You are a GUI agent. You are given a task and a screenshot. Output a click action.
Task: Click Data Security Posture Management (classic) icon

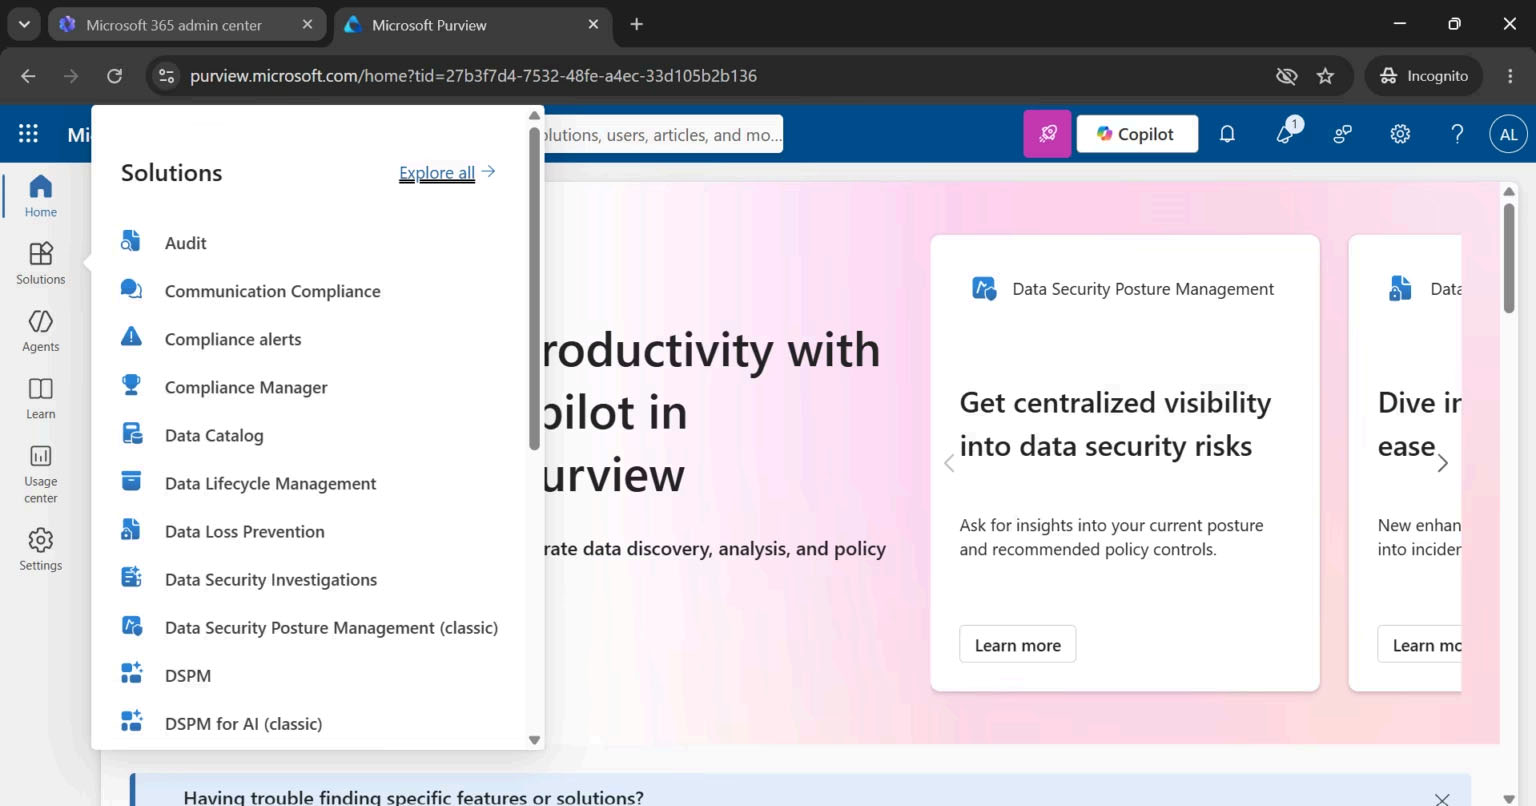131,625
